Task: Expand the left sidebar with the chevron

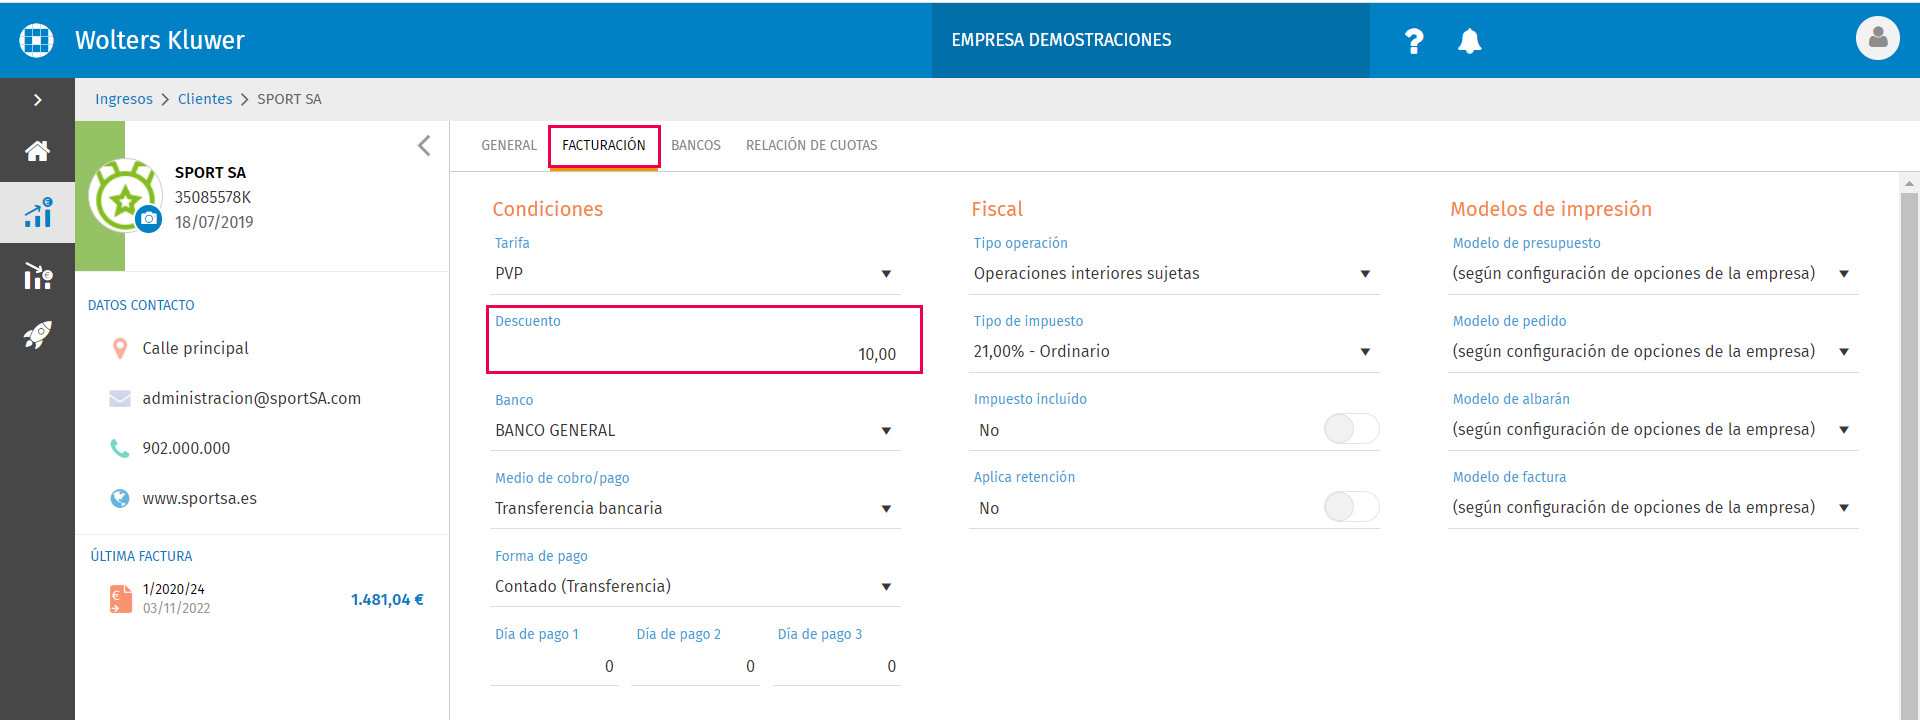Action: 38,100
